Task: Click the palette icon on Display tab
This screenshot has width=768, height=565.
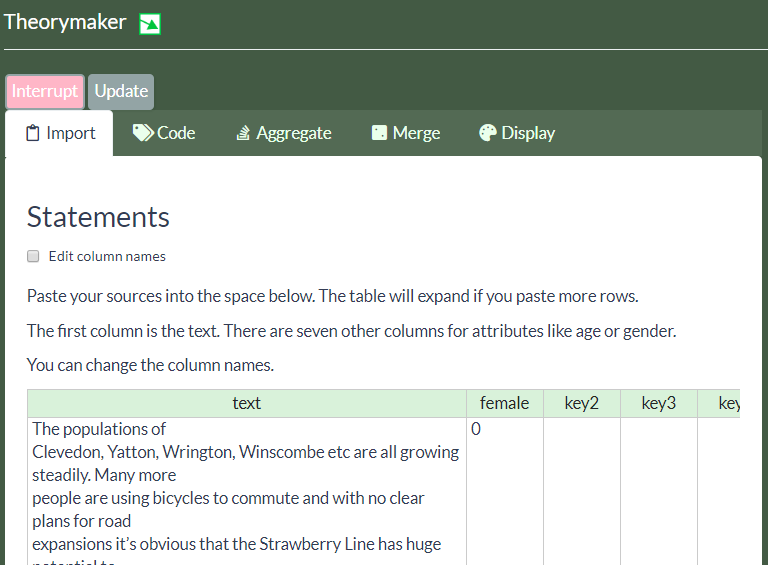Action: pos(487,133)
